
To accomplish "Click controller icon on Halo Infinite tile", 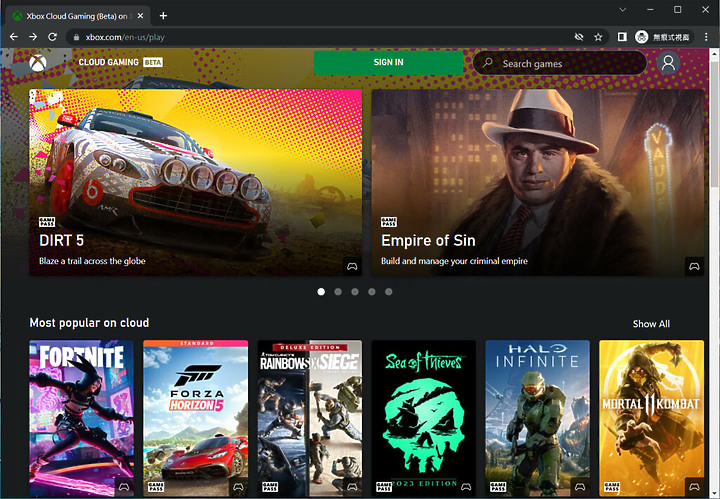I will tap(580, 487).
